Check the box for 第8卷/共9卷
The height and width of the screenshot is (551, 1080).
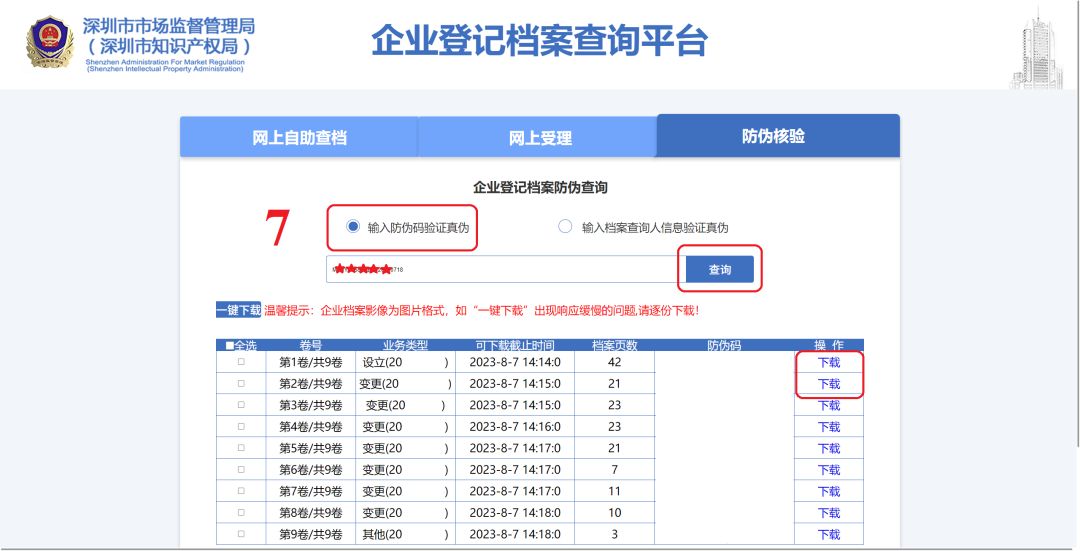[x=241, y=512]
